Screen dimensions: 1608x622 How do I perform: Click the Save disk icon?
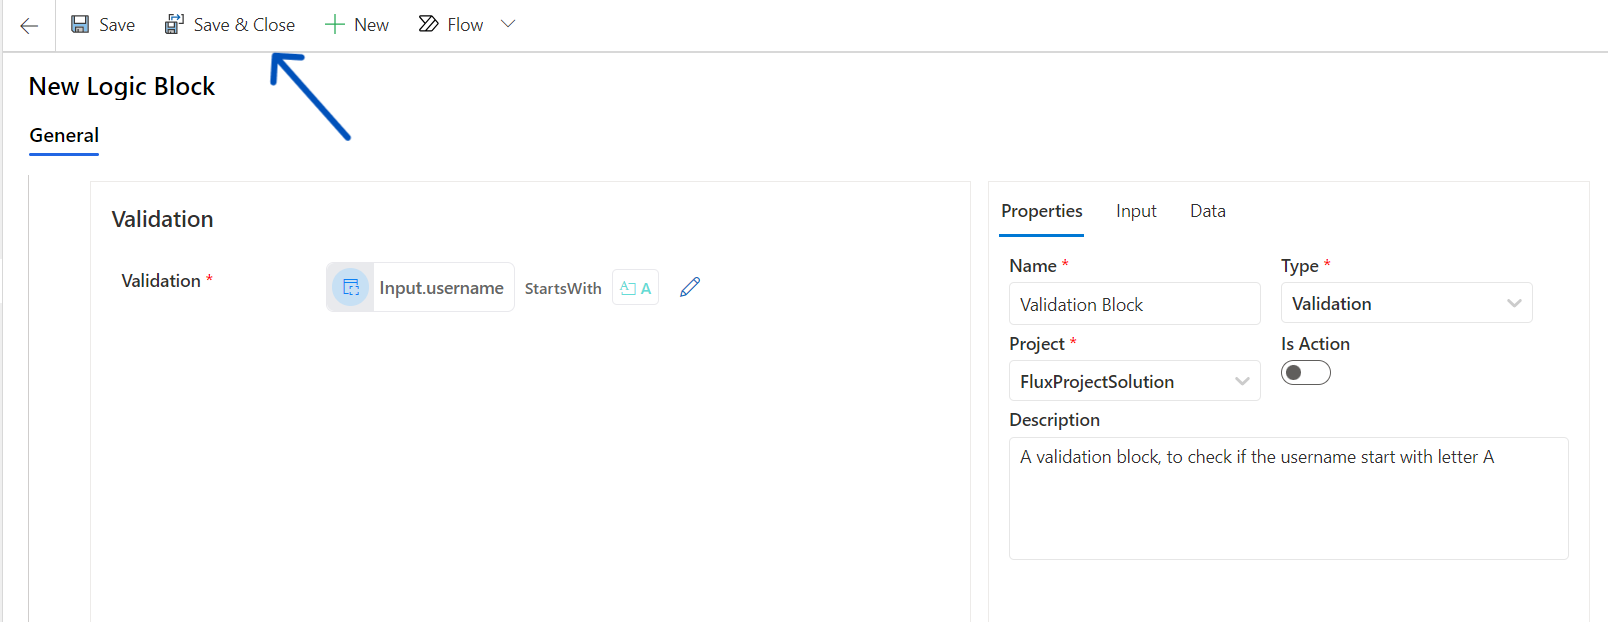pos(80,25)
